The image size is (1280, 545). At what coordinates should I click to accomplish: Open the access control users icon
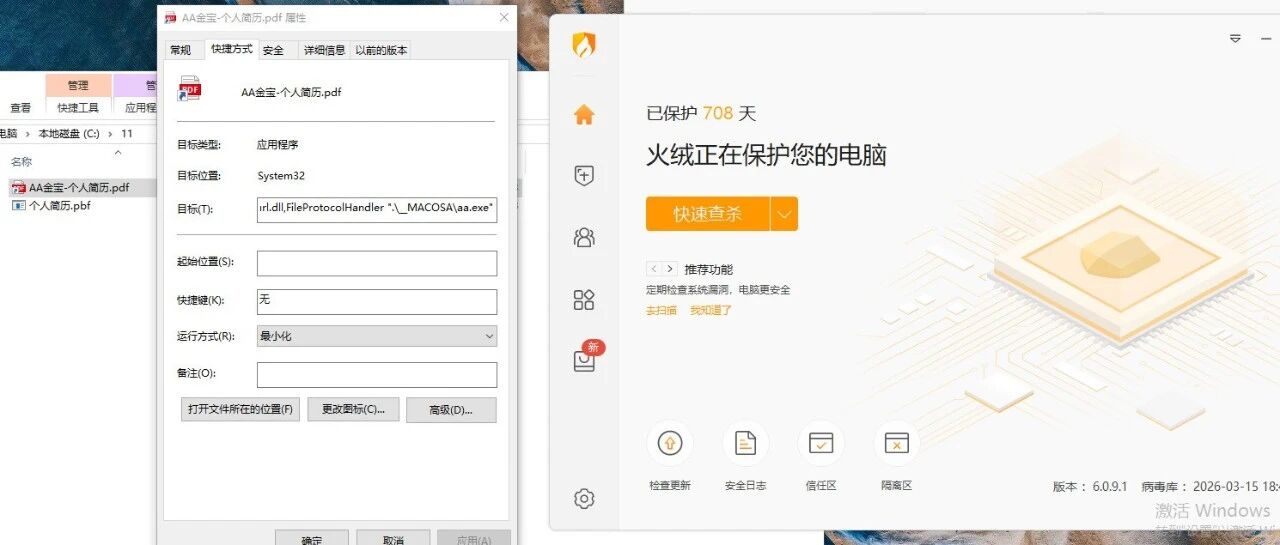[584, 237]
